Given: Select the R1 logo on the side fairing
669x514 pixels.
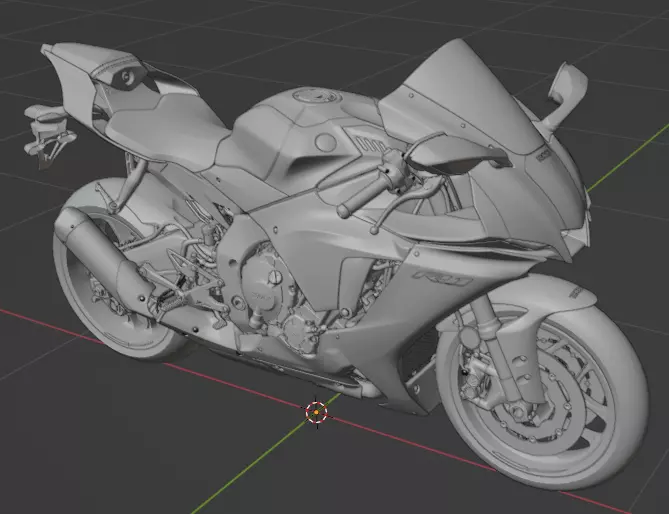Looking at the screenshot, I should click(x=444, y=278).
